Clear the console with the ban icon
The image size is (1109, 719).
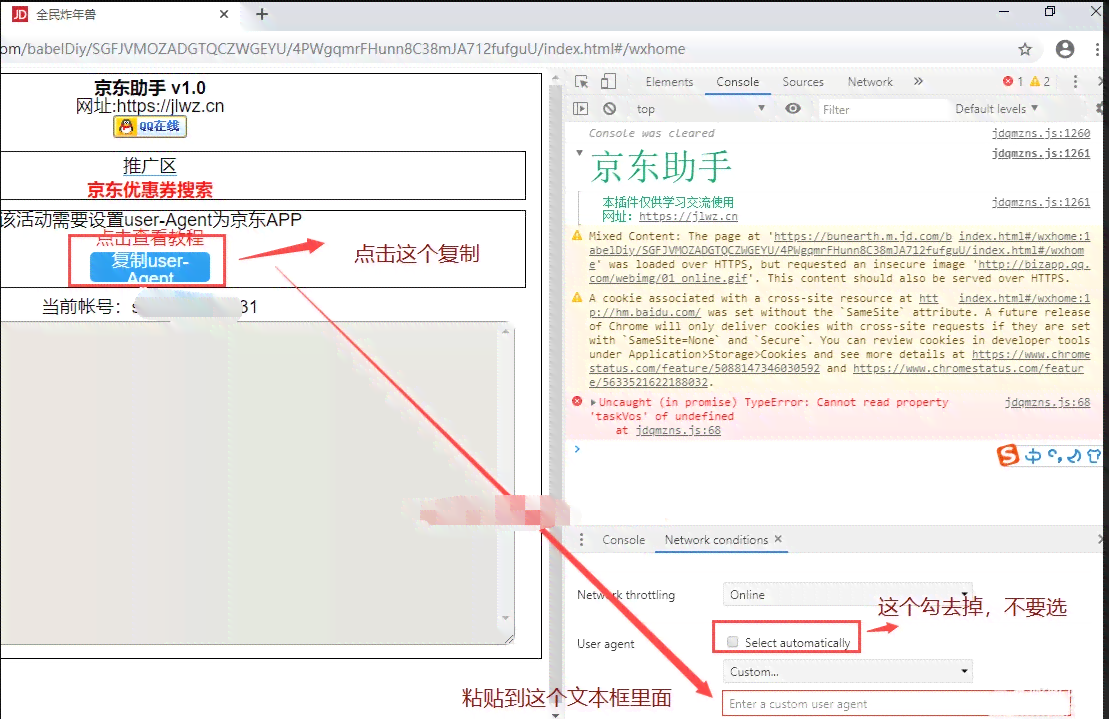pyautogui.click(x=610, y=109)
